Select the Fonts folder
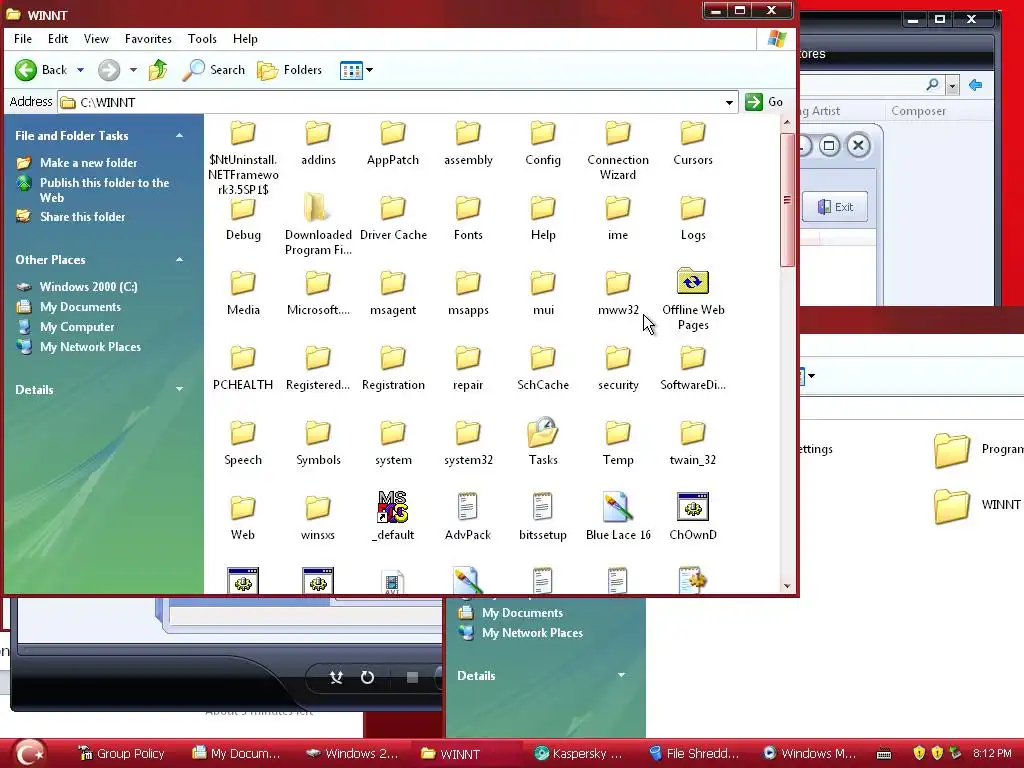1024x768 pixels. (x=468, y=218)
